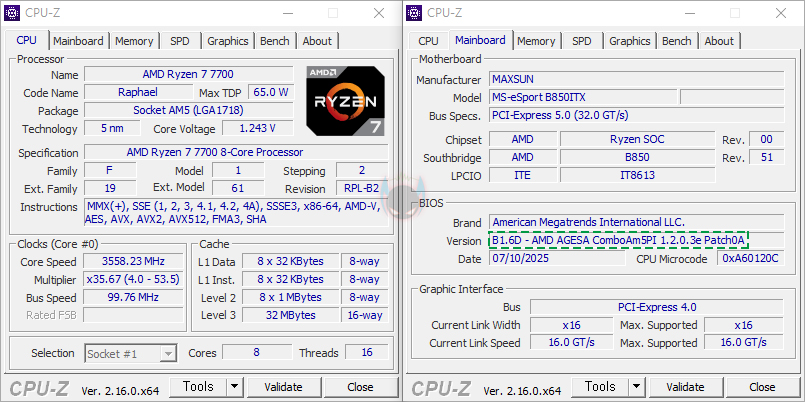Click the Level 2 cache value 8 x 1 MBytes
The image size is (805, 402).
tap(291, 297)
